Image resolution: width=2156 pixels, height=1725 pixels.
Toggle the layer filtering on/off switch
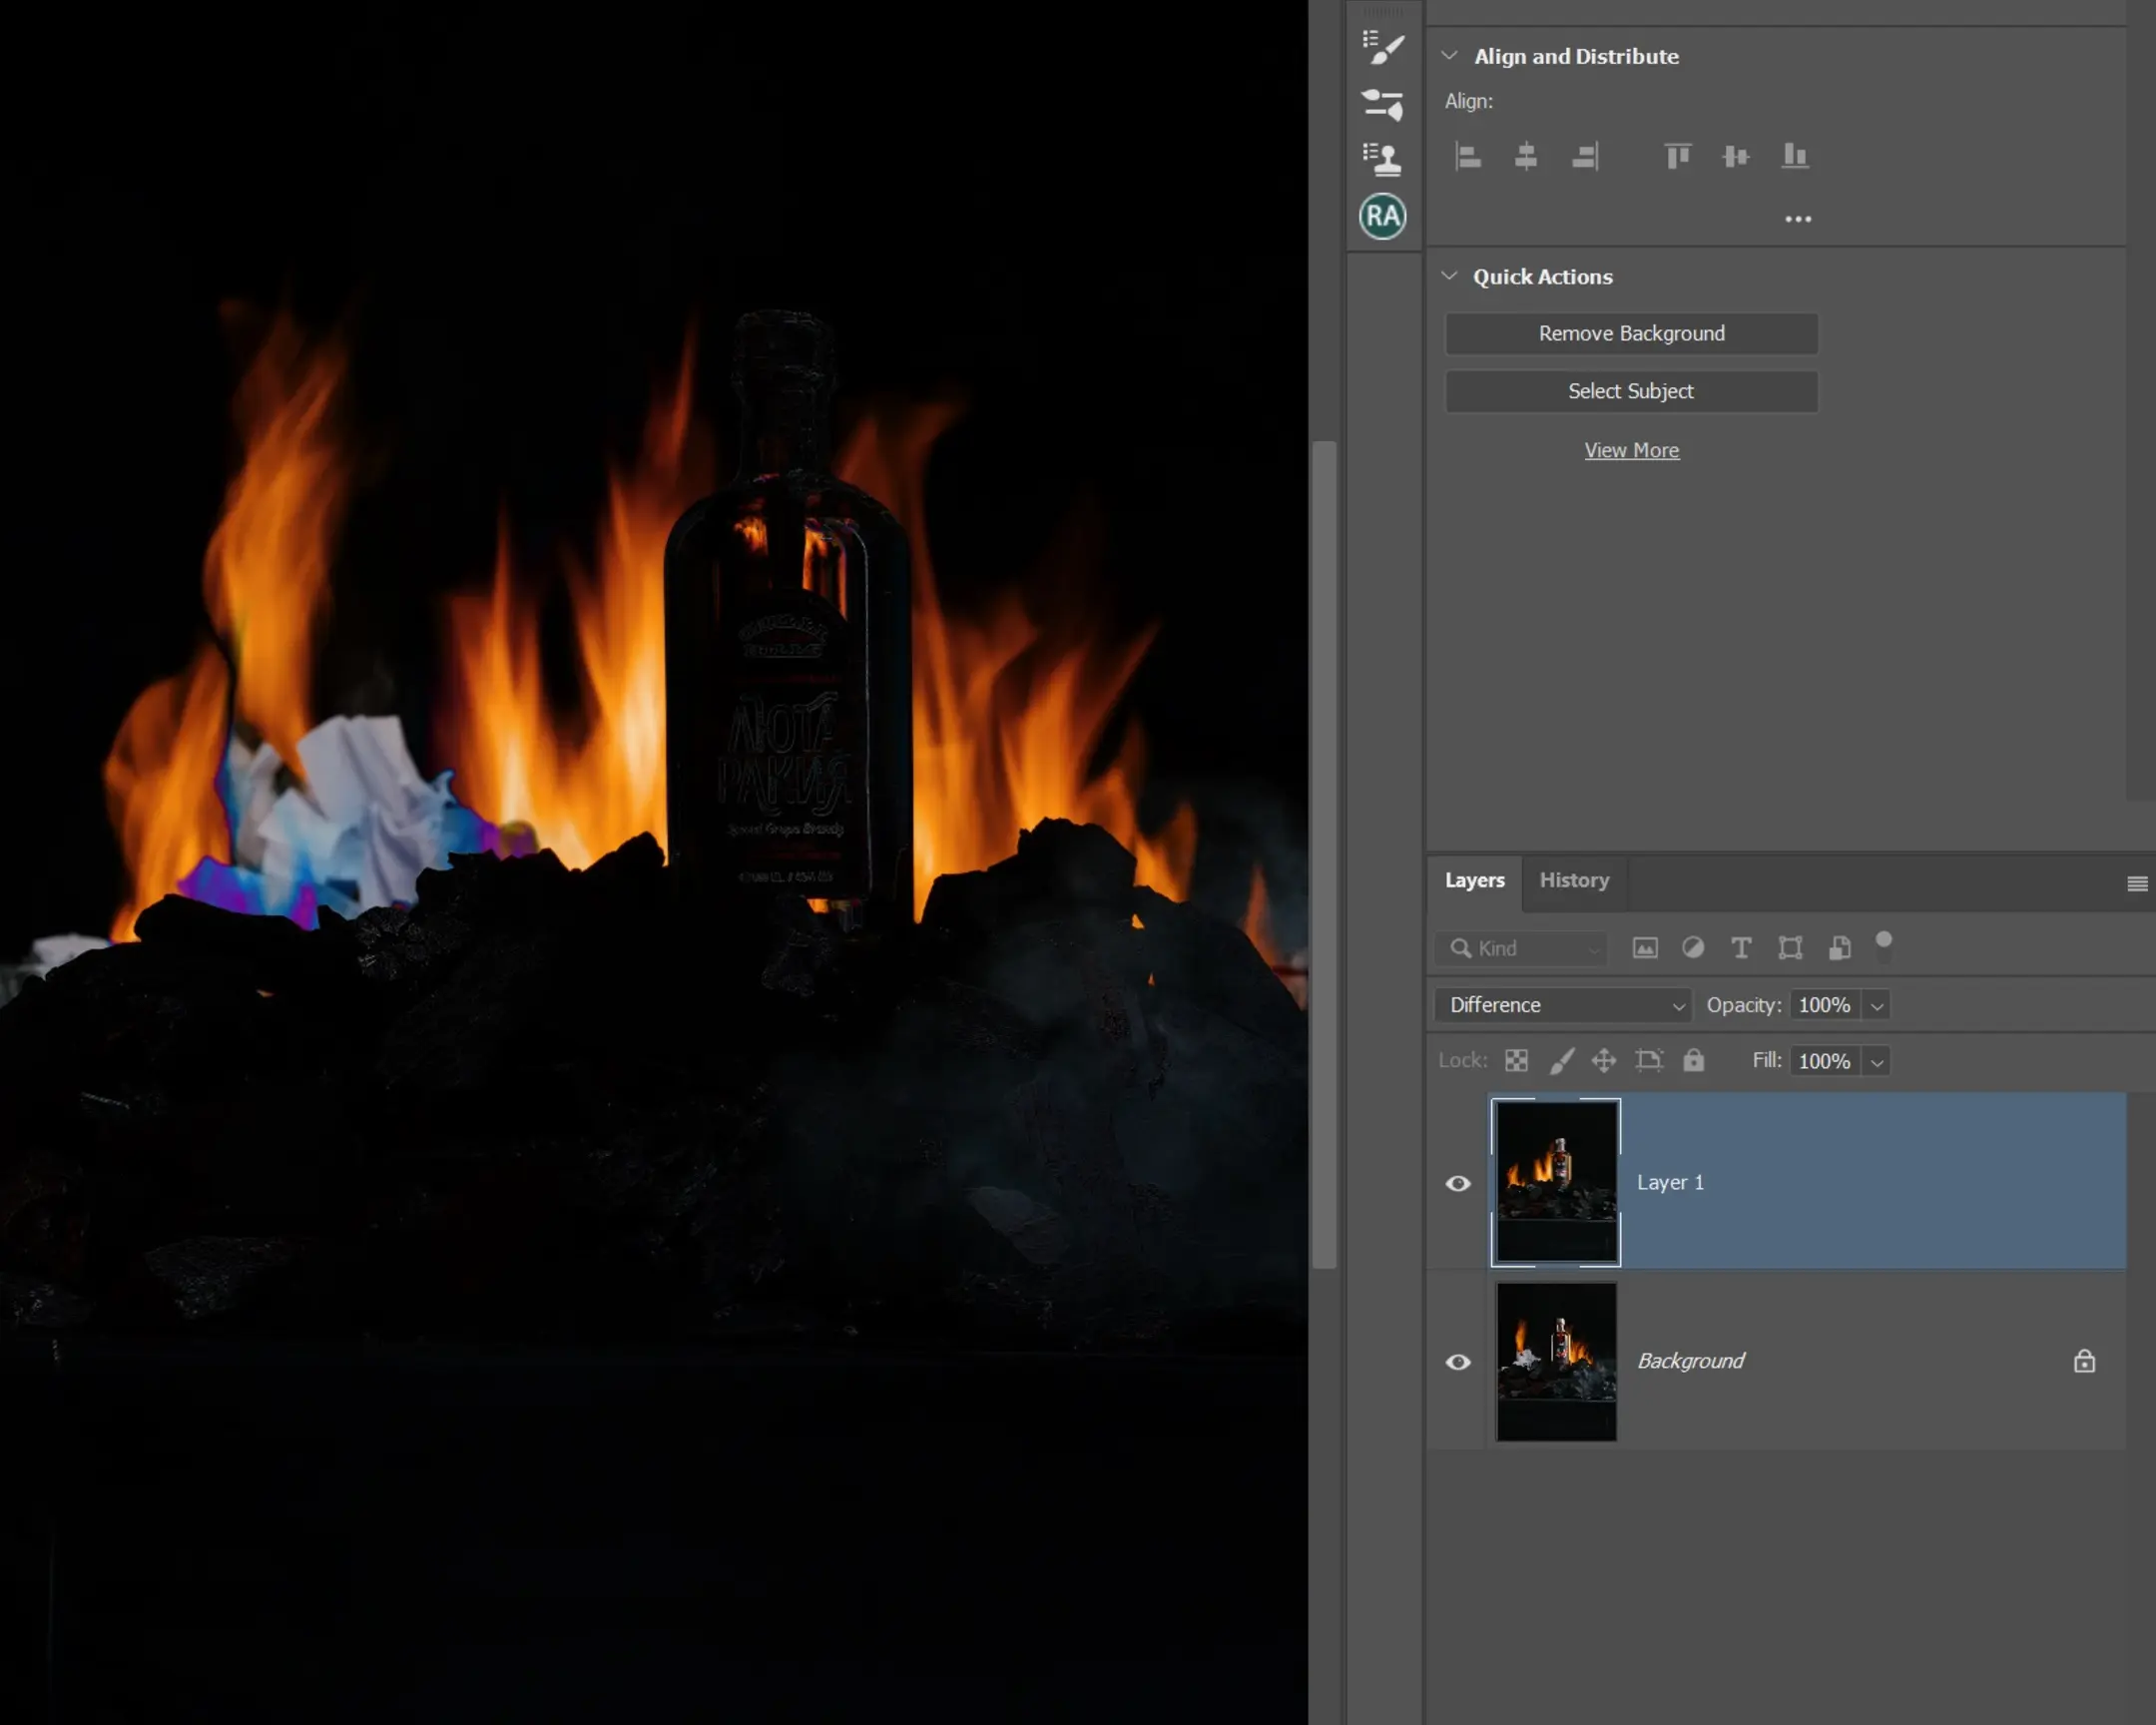click(1884, 946)
